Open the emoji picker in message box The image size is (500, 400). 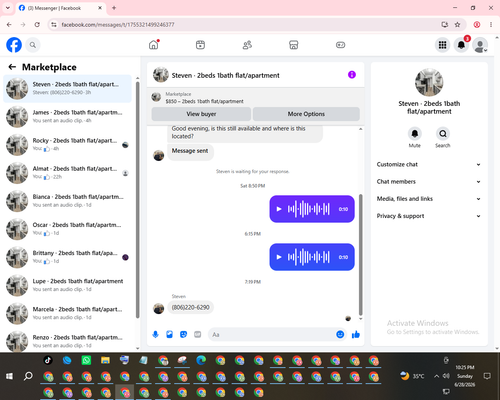click(340, 334)
